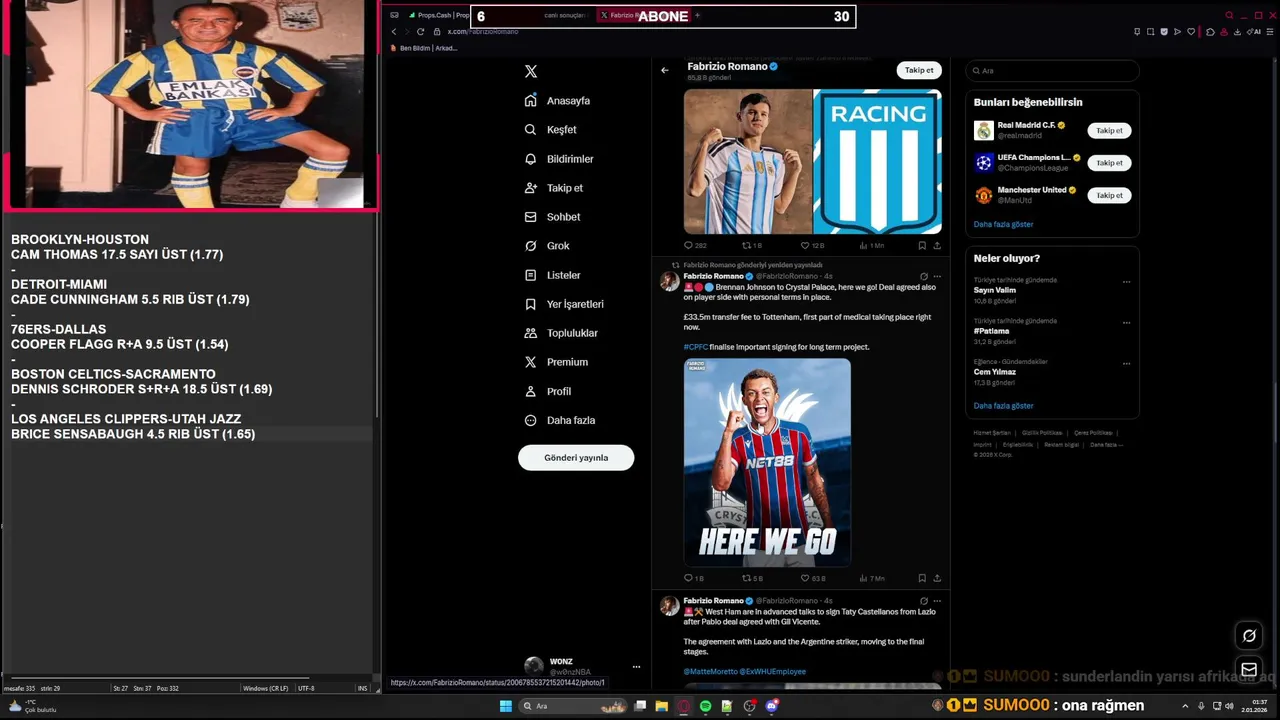Show more trends under Neler oluyor
The image size is (1280, 720).
click(x=1003, y=406)
